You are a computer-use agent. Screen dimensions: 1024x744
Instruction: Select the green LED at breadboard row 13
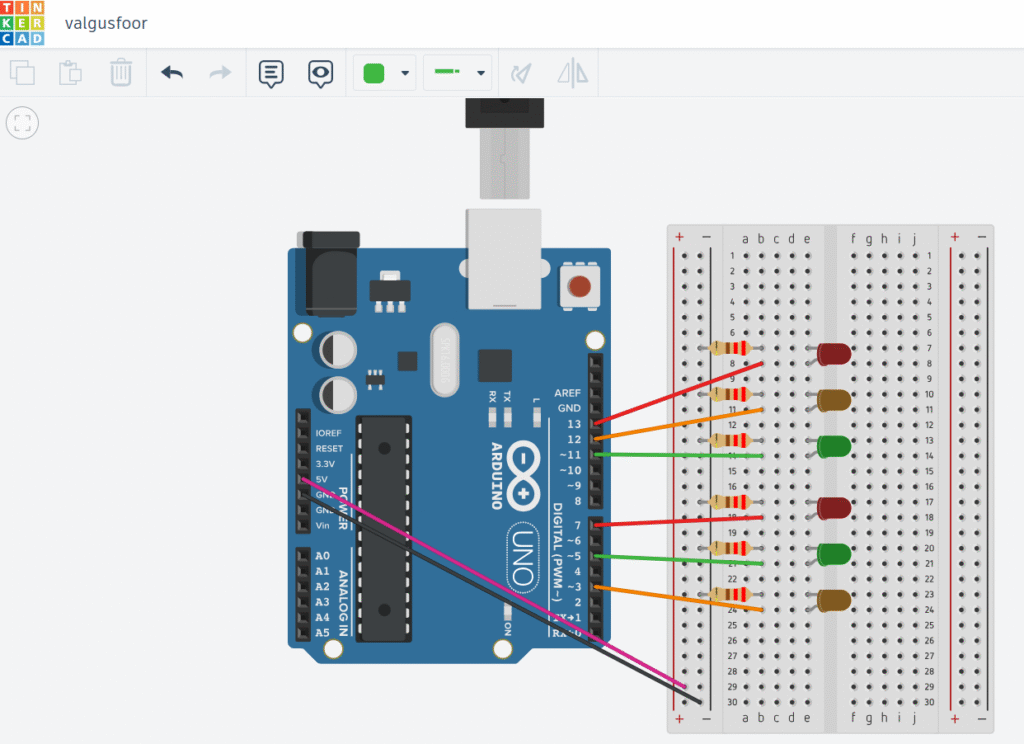coord(833,446)
